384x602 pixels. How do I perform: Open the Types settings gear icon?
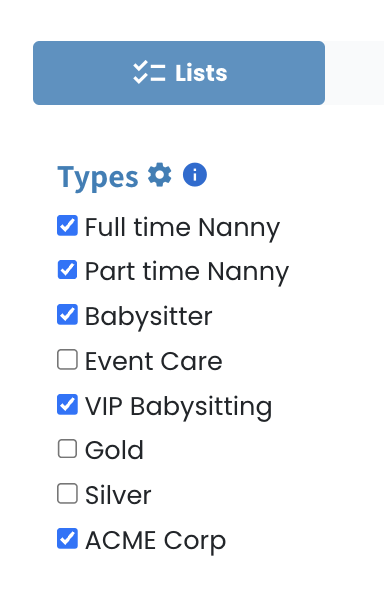coord(160,175)
